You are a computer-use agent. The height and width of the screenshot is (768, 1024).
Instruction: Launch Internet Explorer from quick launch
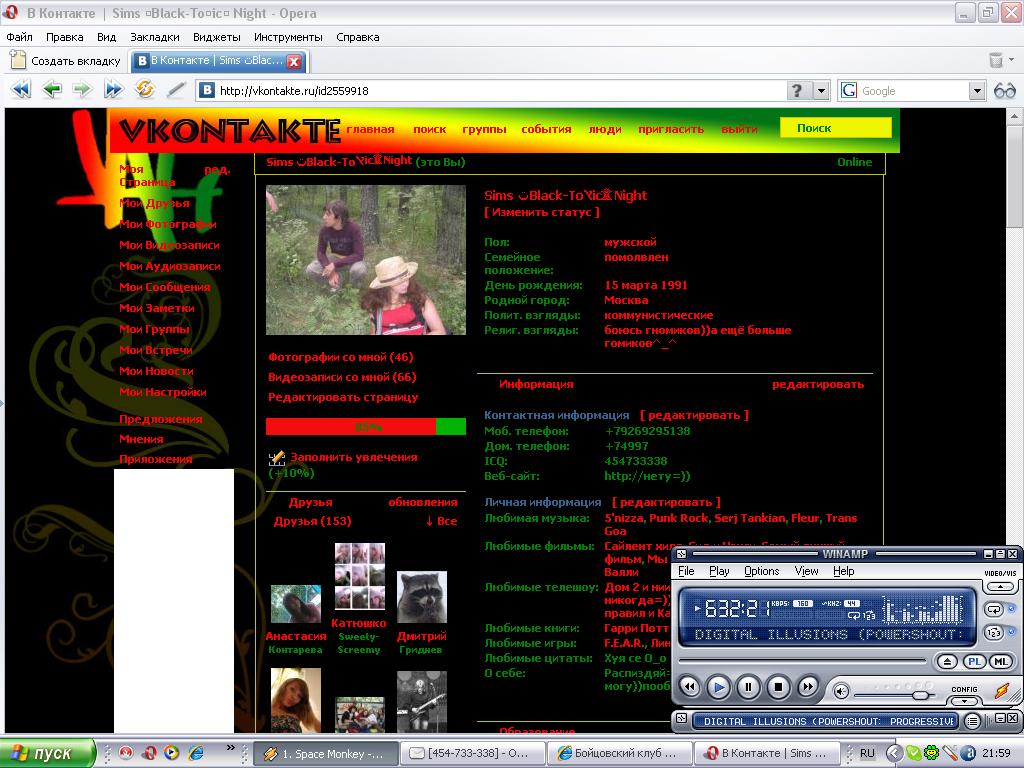point(195,753)
